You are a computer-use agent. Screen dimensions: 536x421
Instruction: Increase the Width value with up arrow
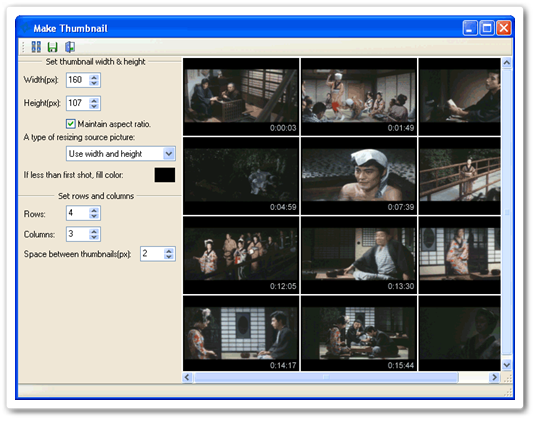[x=94, y=77]
